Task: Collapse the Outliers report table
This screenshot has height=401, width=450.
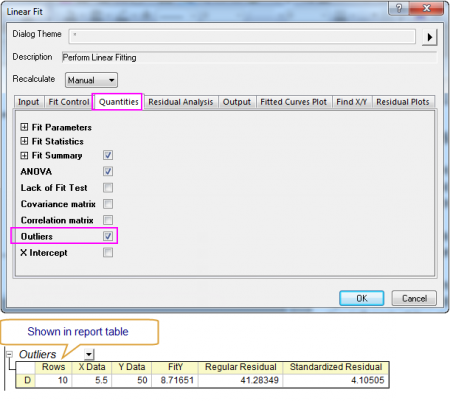Action: coord(9,354)
